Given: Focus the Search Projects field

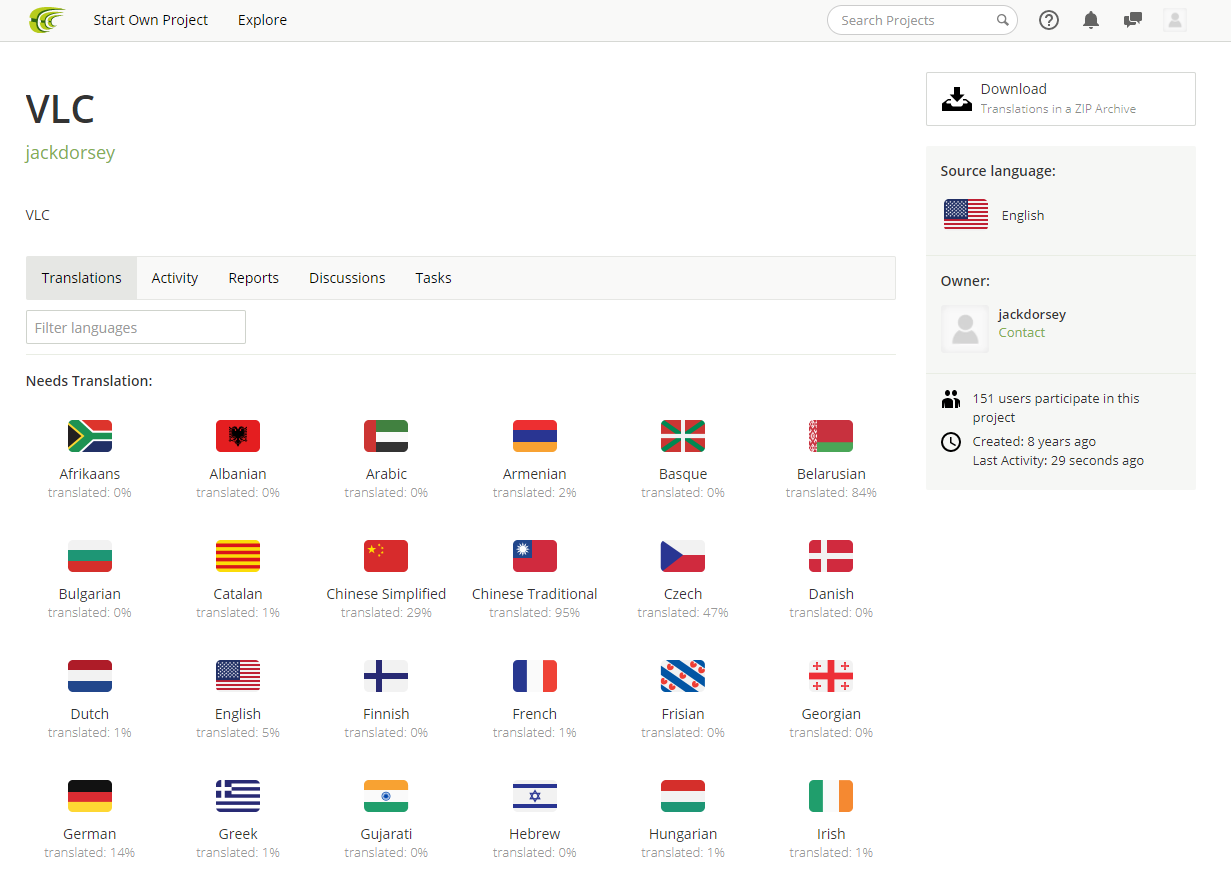Looking at the screenshot, I should pos(922,20).
